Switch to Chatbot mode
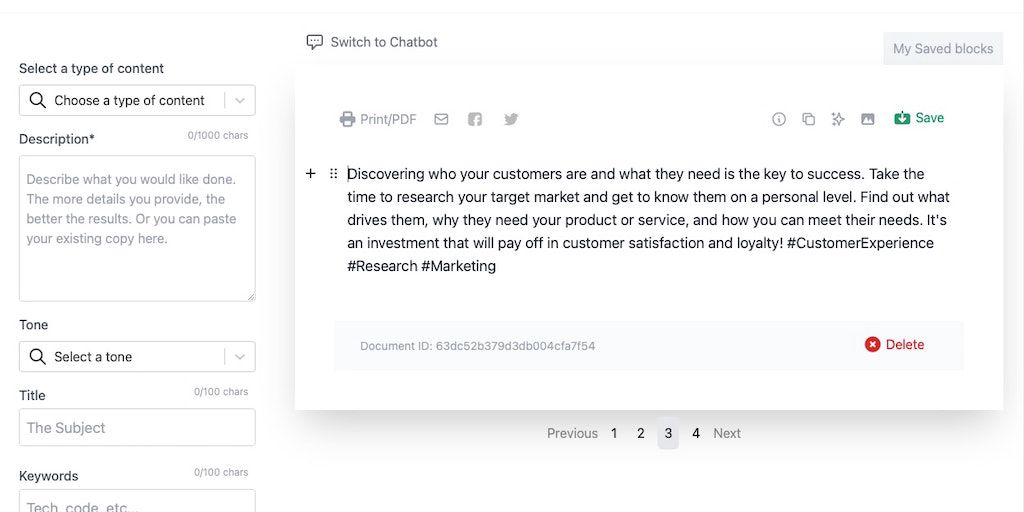Image resolution: width=1024 pixels, height=512 pixels. pos(372,42)
